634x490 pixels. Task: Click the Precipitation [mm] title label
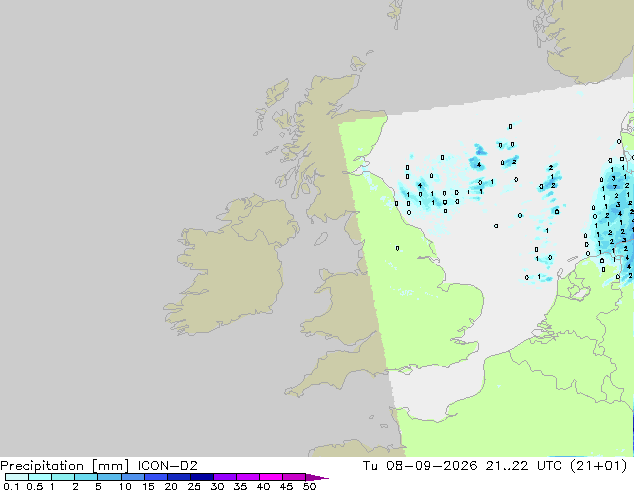[65, 466]
